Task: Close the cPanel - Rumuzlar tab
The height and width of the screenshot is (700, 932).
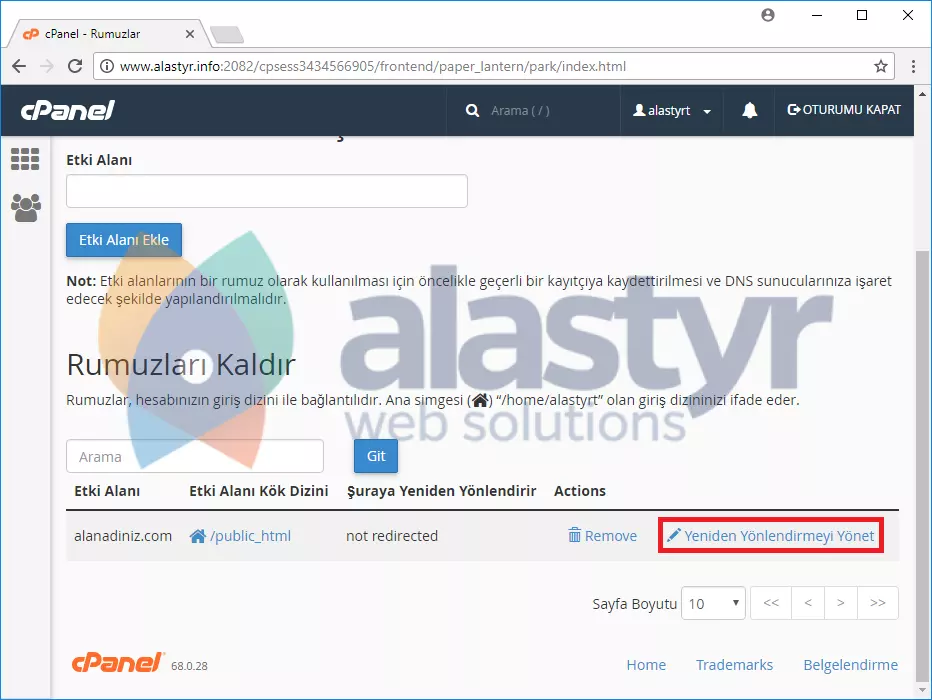Action: [190, 34]
